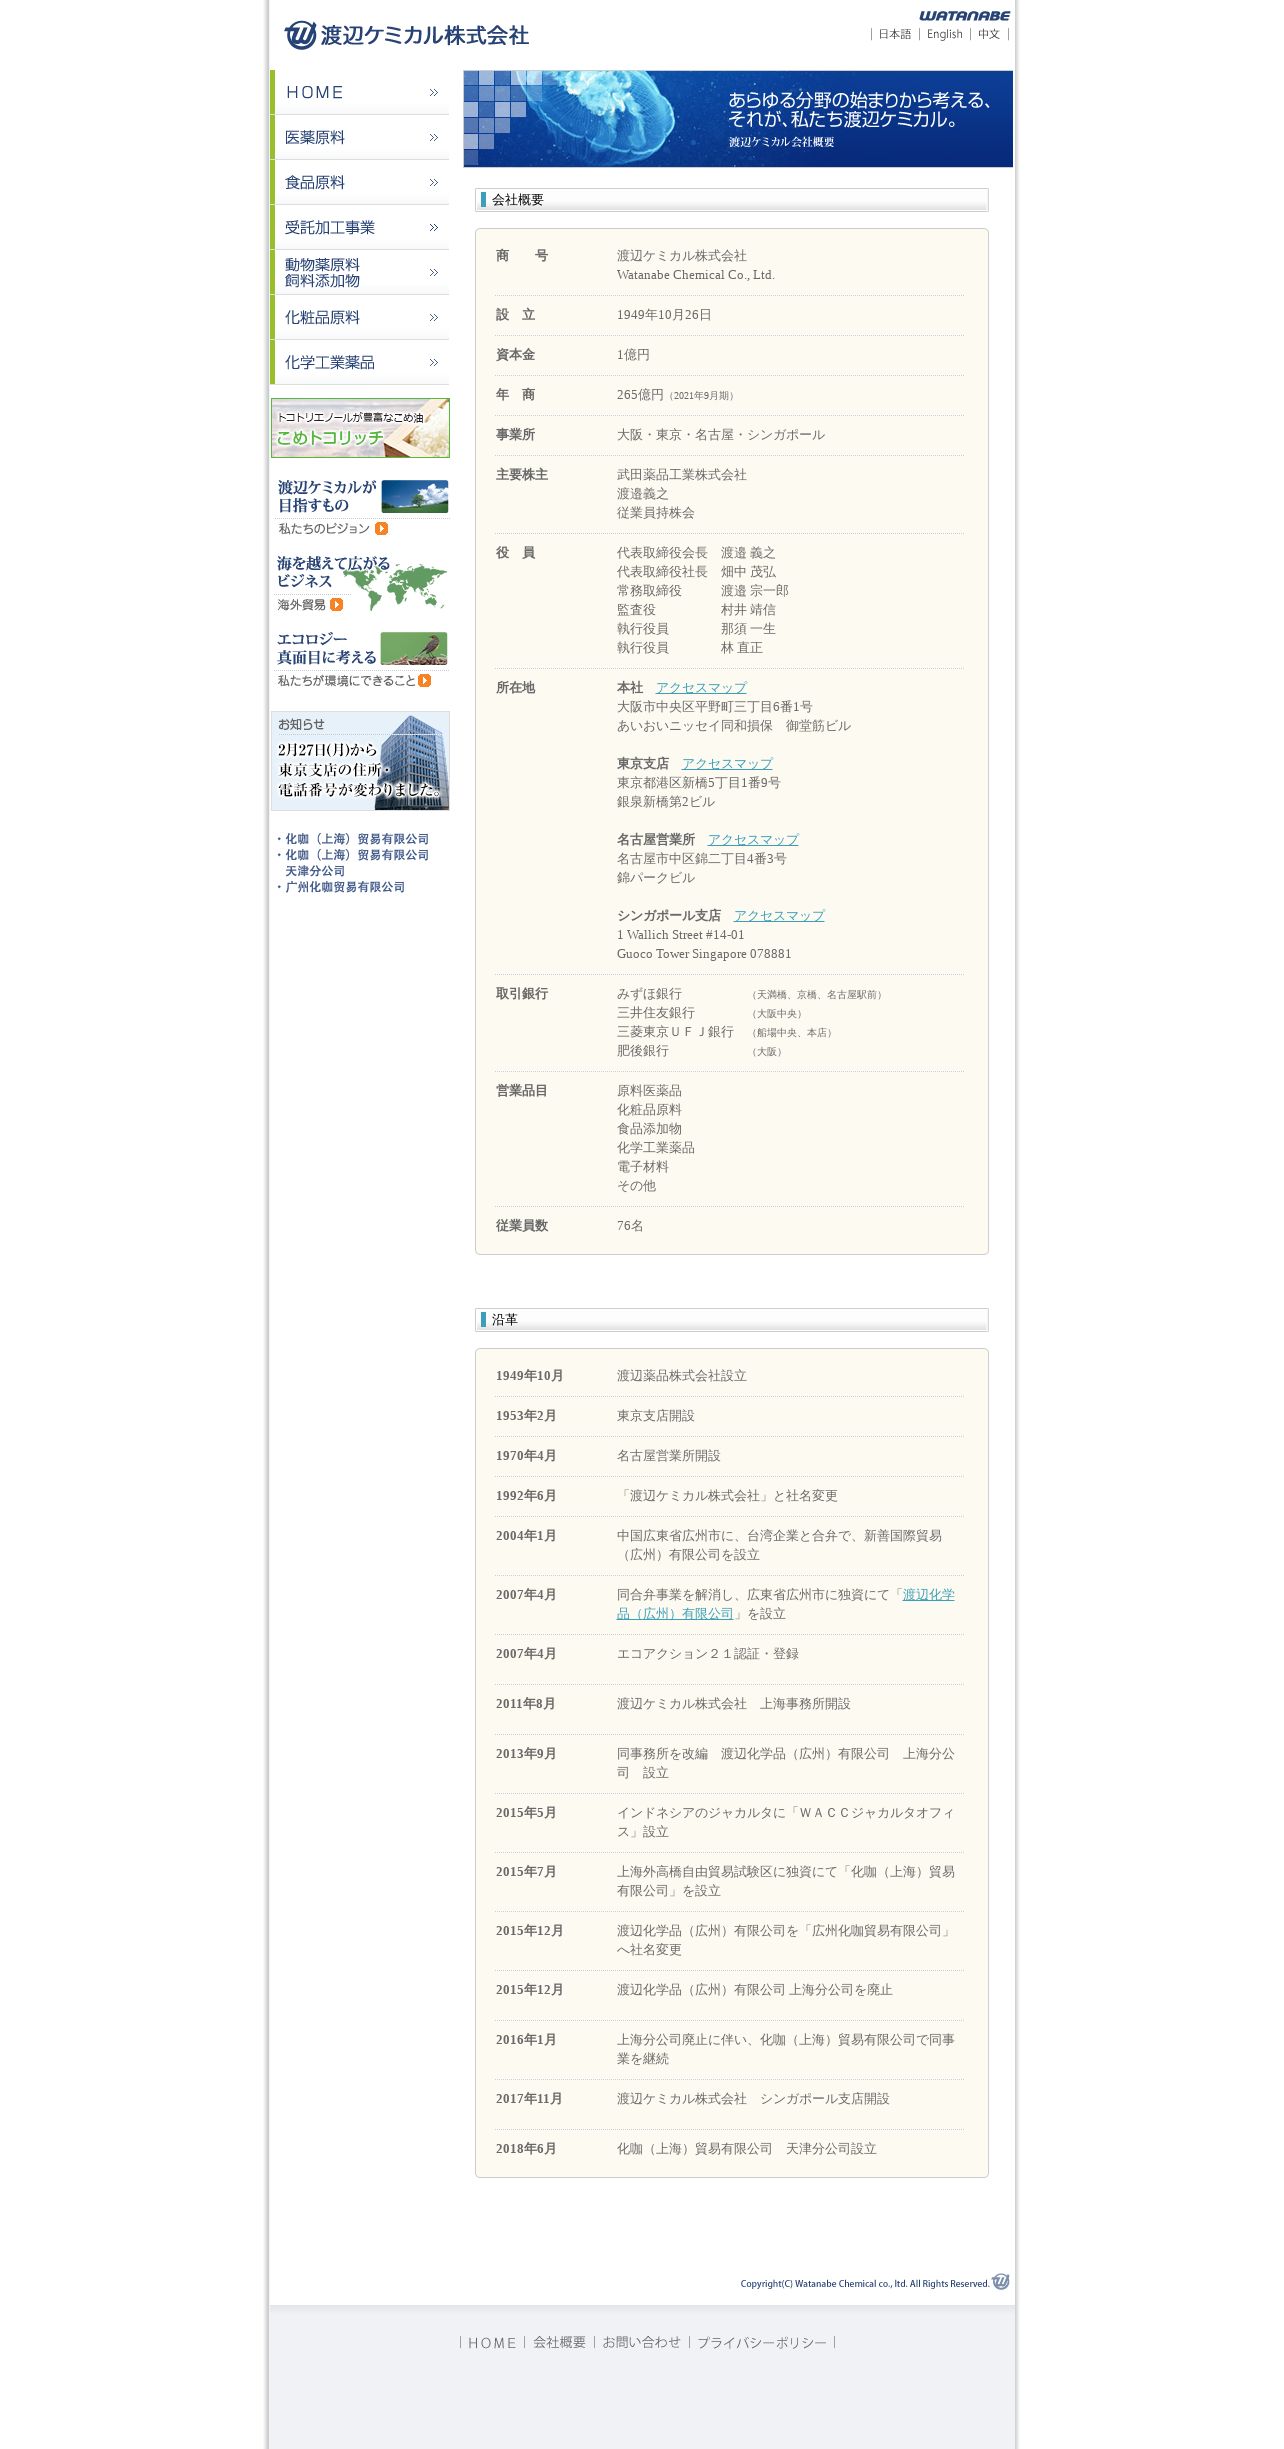Viewport: 1284px width, 2449px height.
Task: Switch language to 日本語
Action: point(895,34)
